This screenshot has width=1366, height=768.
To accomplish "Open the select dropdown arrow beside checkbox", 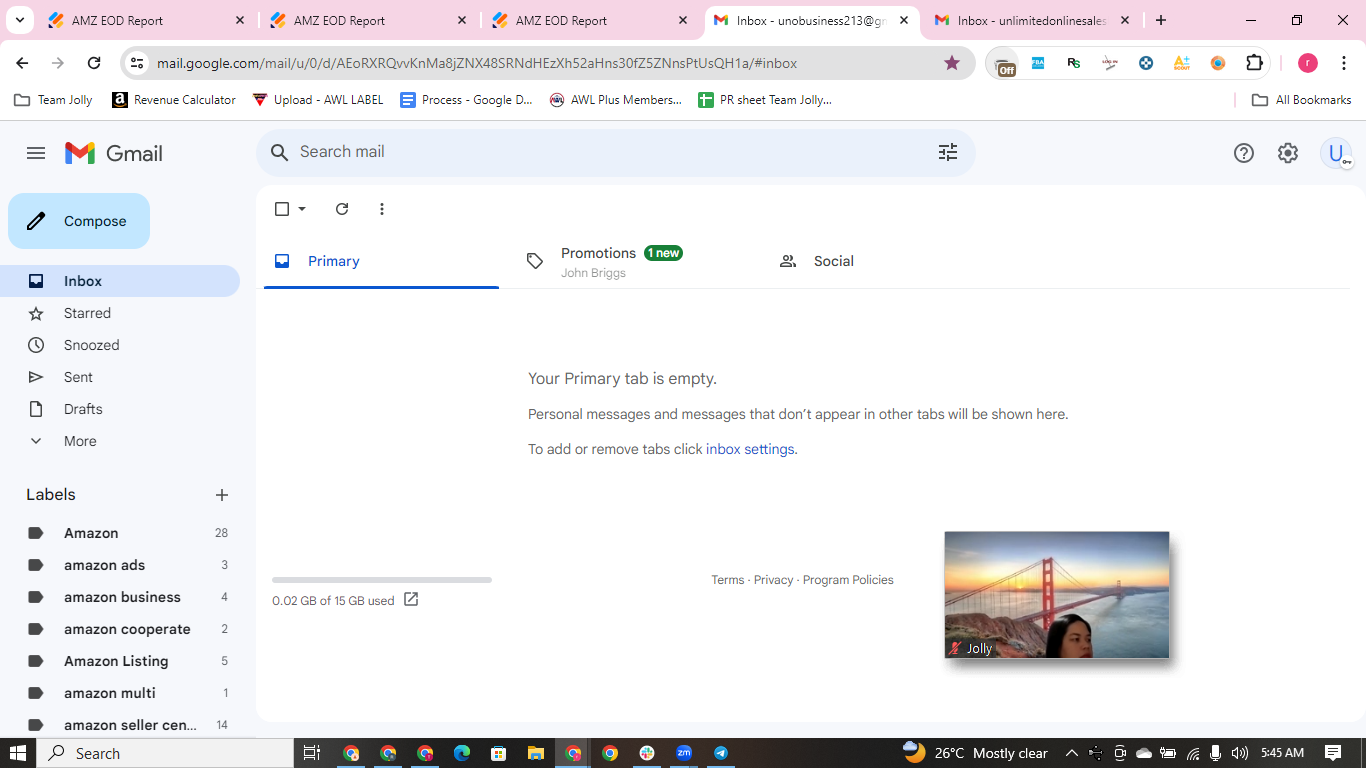I will point(302,209).
